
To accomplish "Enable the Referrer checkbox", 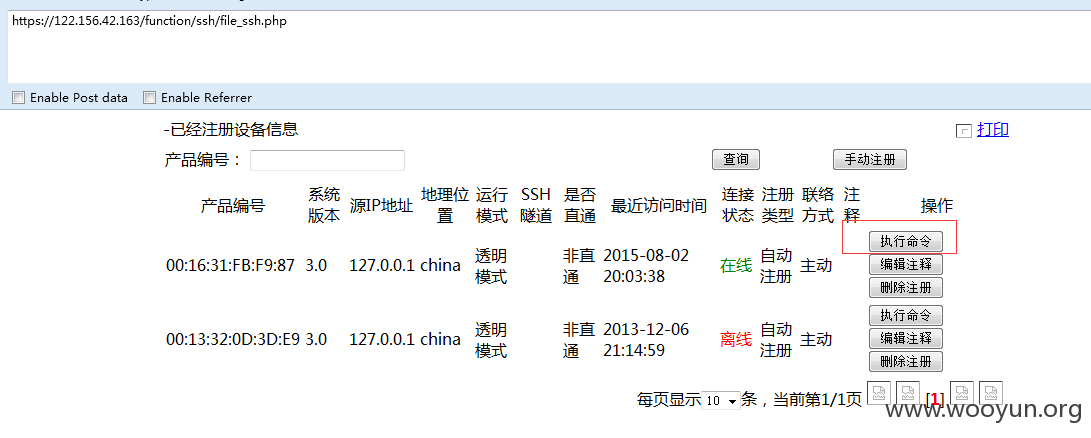I will [x=149, y=98].
